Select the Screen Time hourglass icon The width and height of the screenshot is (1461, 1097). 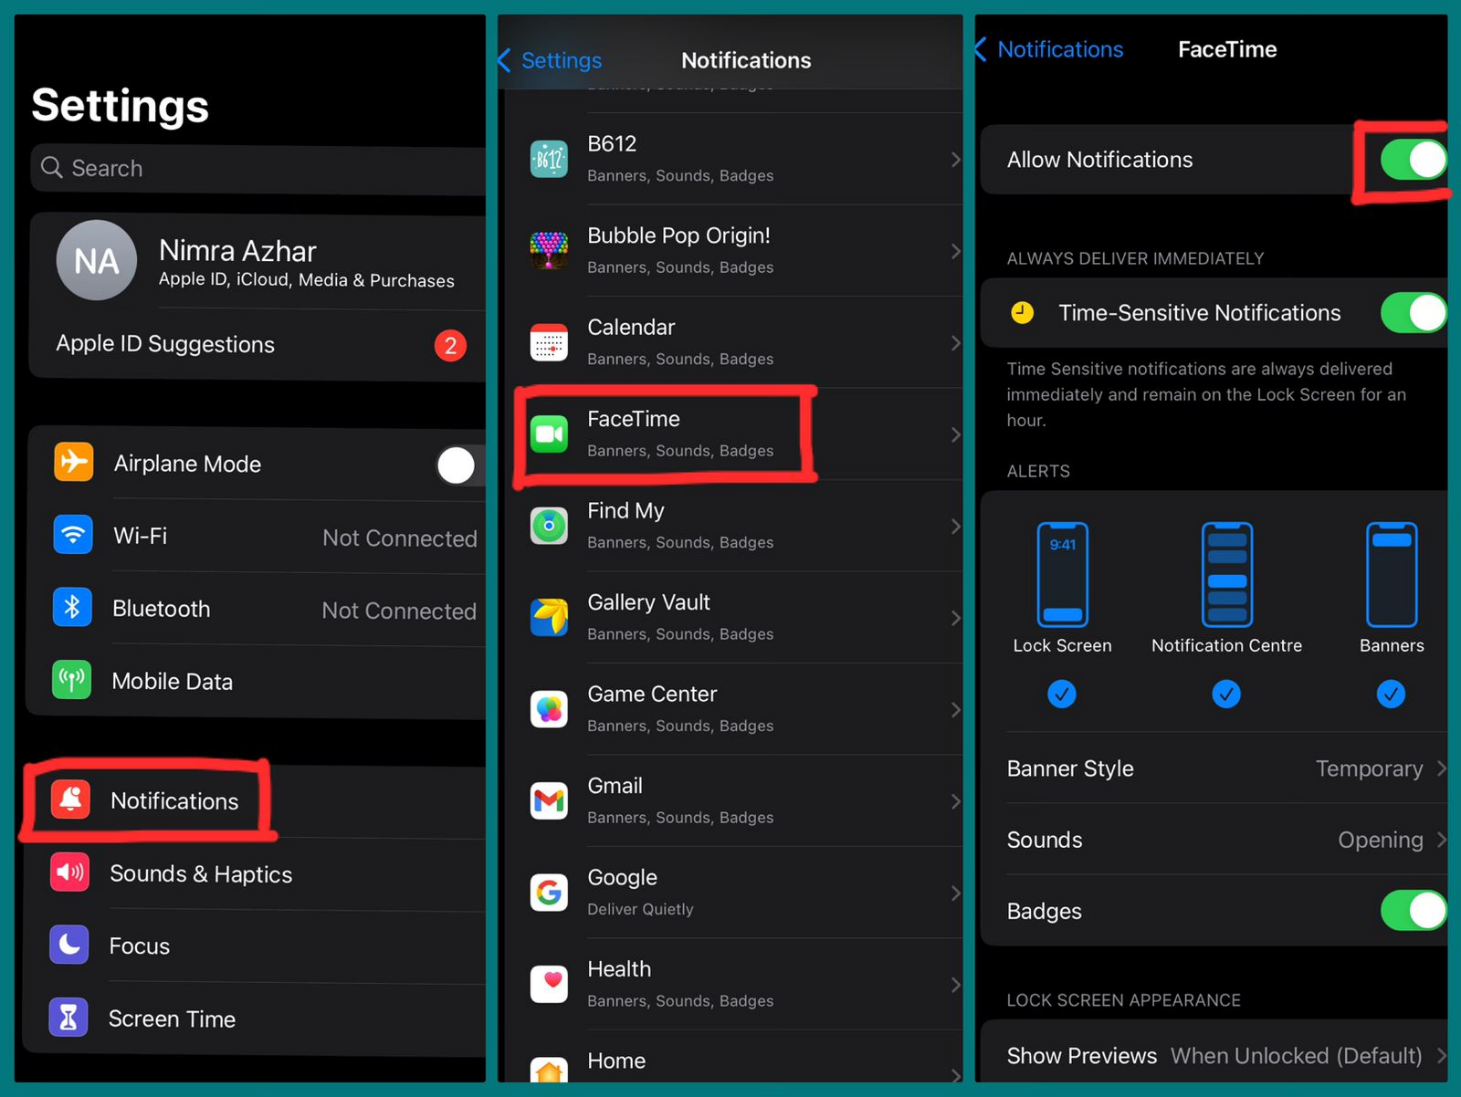click(x=67, y=1018)
